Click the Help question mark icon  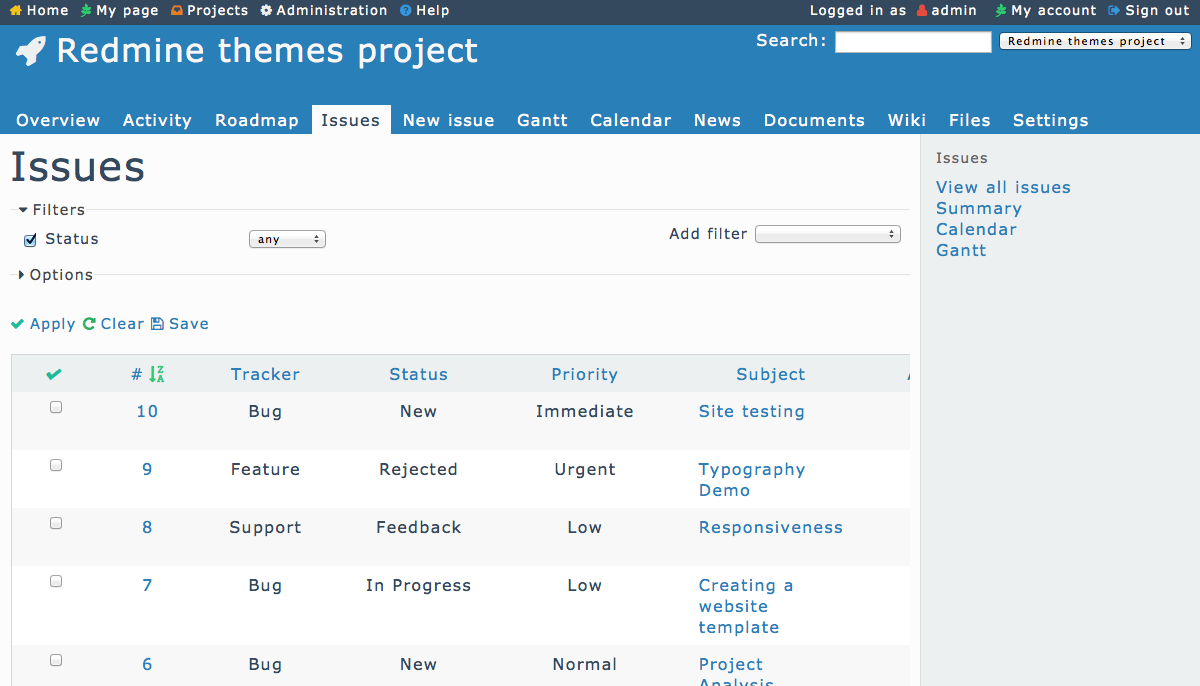click(405, 11)
